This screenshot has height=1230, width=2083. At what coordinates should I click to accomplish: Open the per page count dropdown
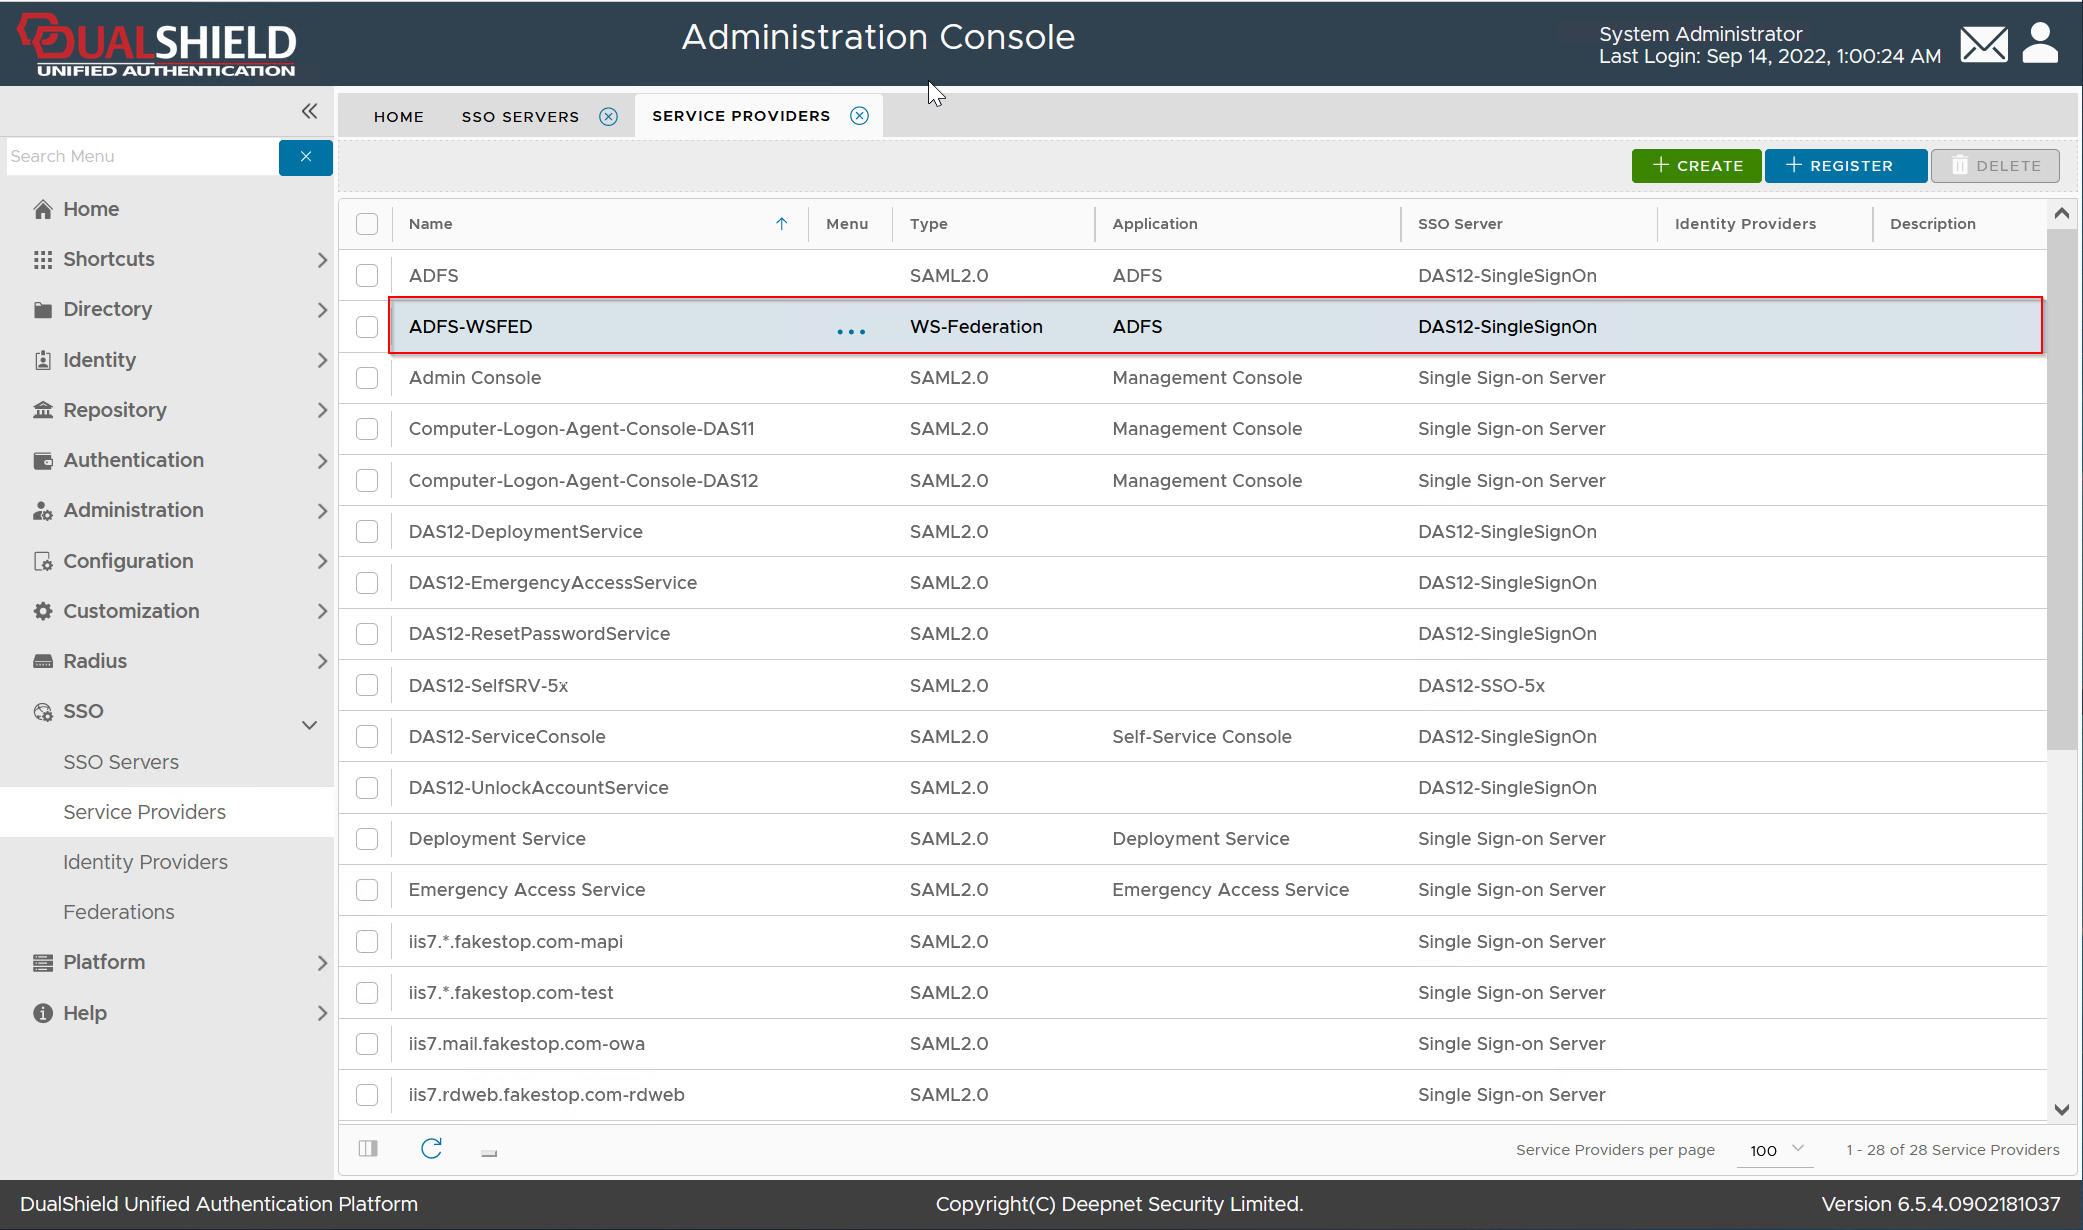pyautogui.click(x=1777, y=1150)
